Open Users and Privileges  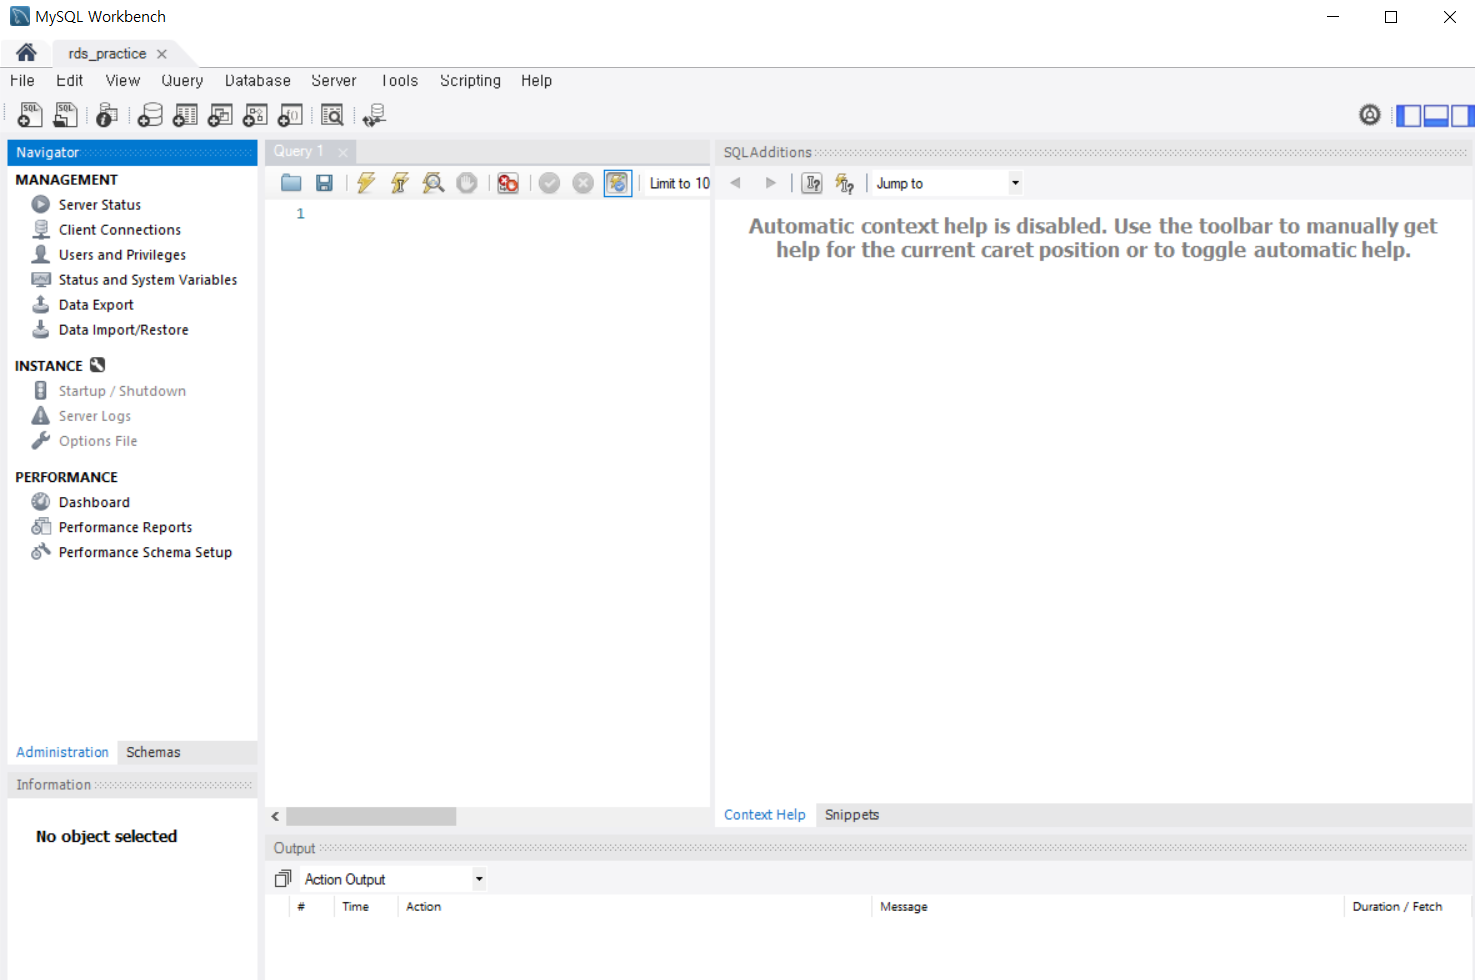122,255
